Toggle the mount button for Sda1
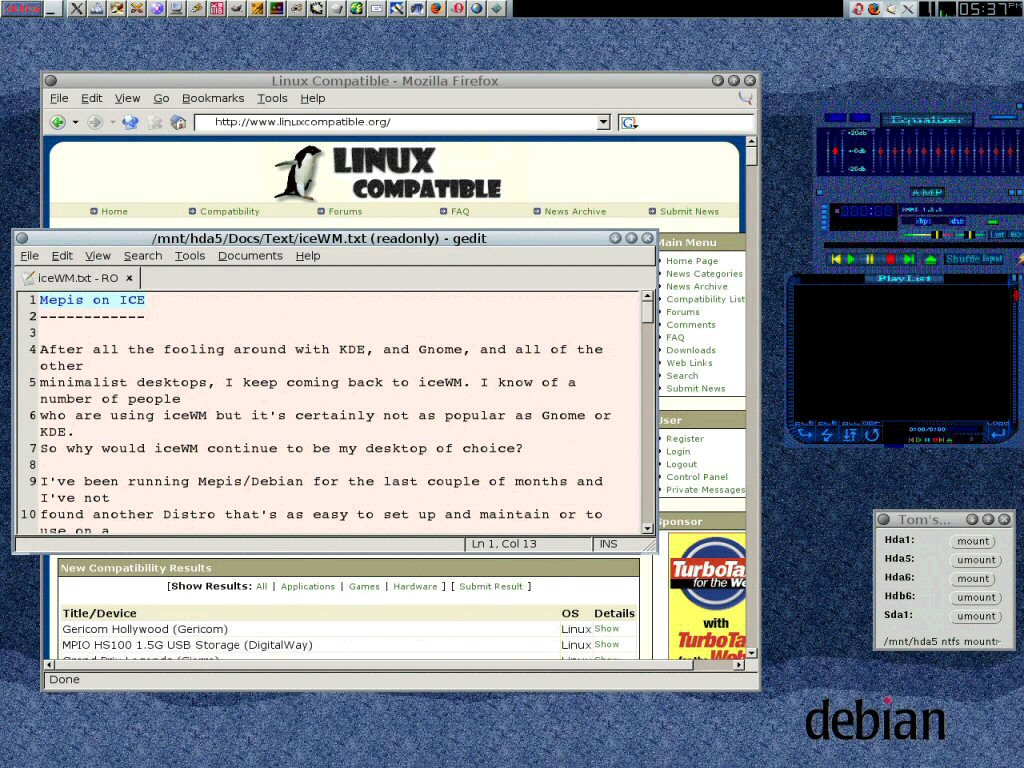The height and width of the screenshot is (768, 1024). [975, 616]
